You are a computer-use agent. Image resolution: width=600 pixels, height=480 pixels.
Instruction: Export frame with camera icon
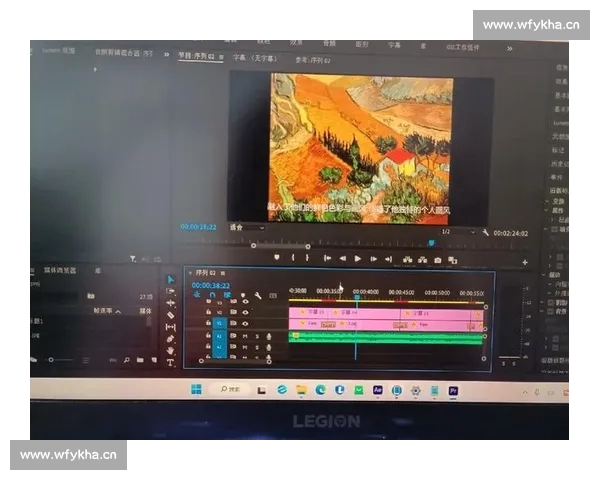pyautogui.click(x=438, y=260)
